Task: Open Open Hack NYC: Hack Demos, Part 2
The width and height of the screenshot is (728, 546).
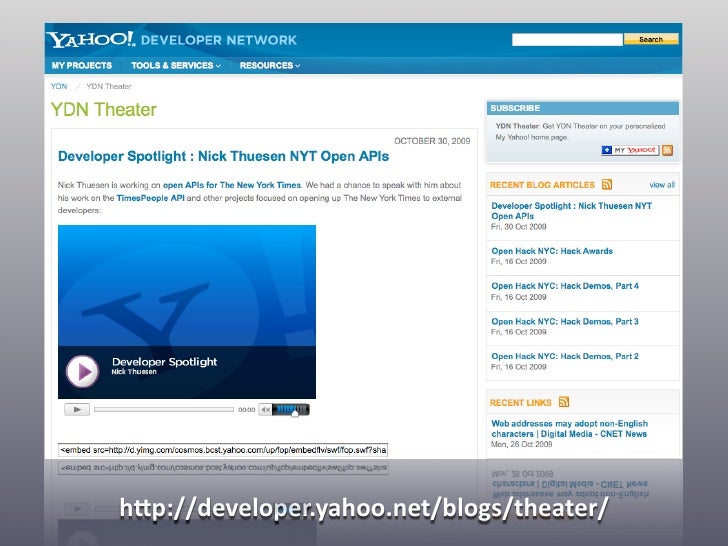Action: 565,356
